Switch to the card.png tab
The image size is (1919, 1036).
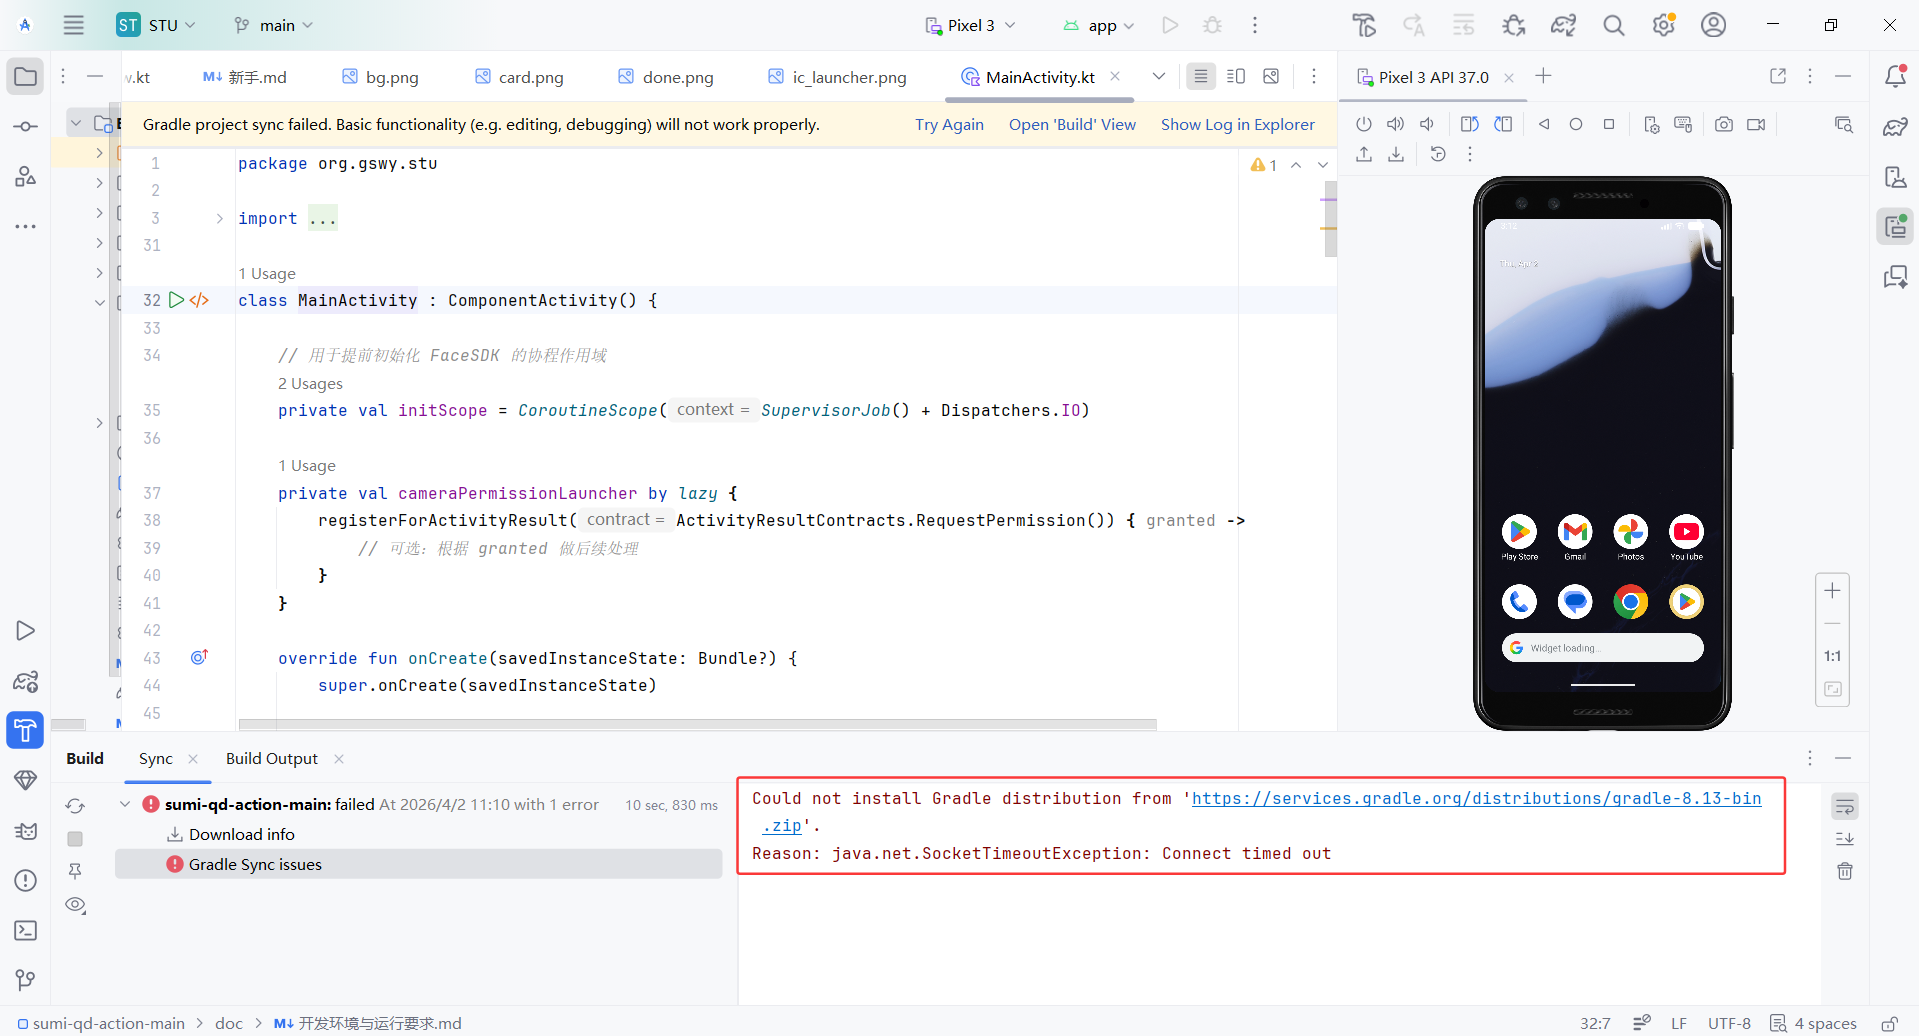point(519,77)
